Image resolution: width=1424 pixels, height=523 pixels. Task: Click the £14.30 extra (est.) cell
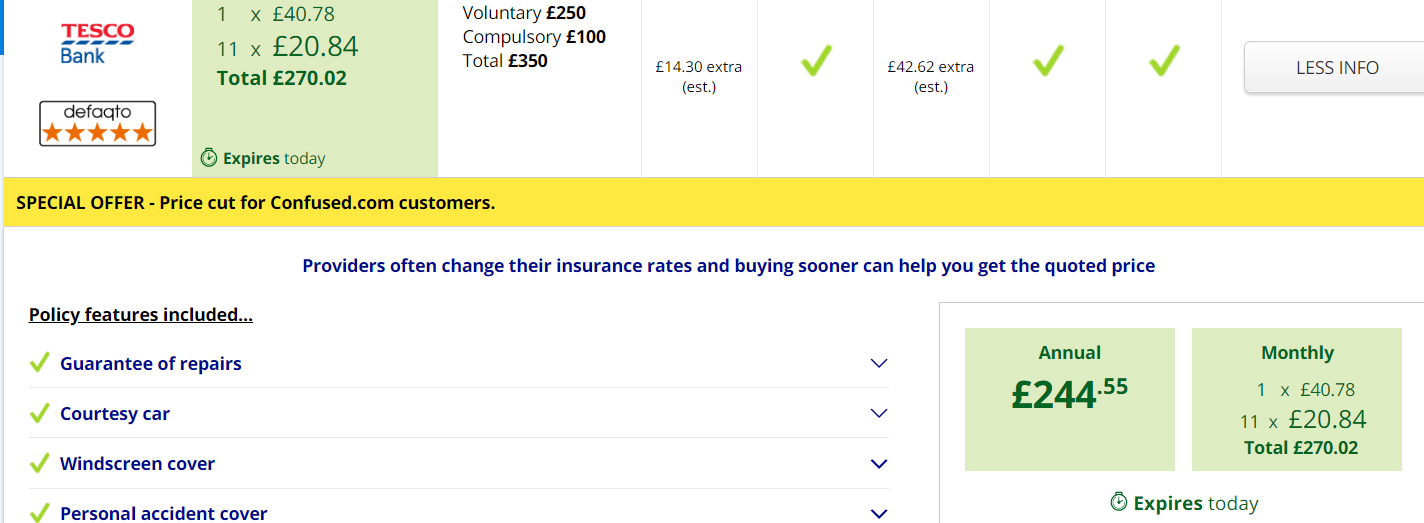point(699,77)
